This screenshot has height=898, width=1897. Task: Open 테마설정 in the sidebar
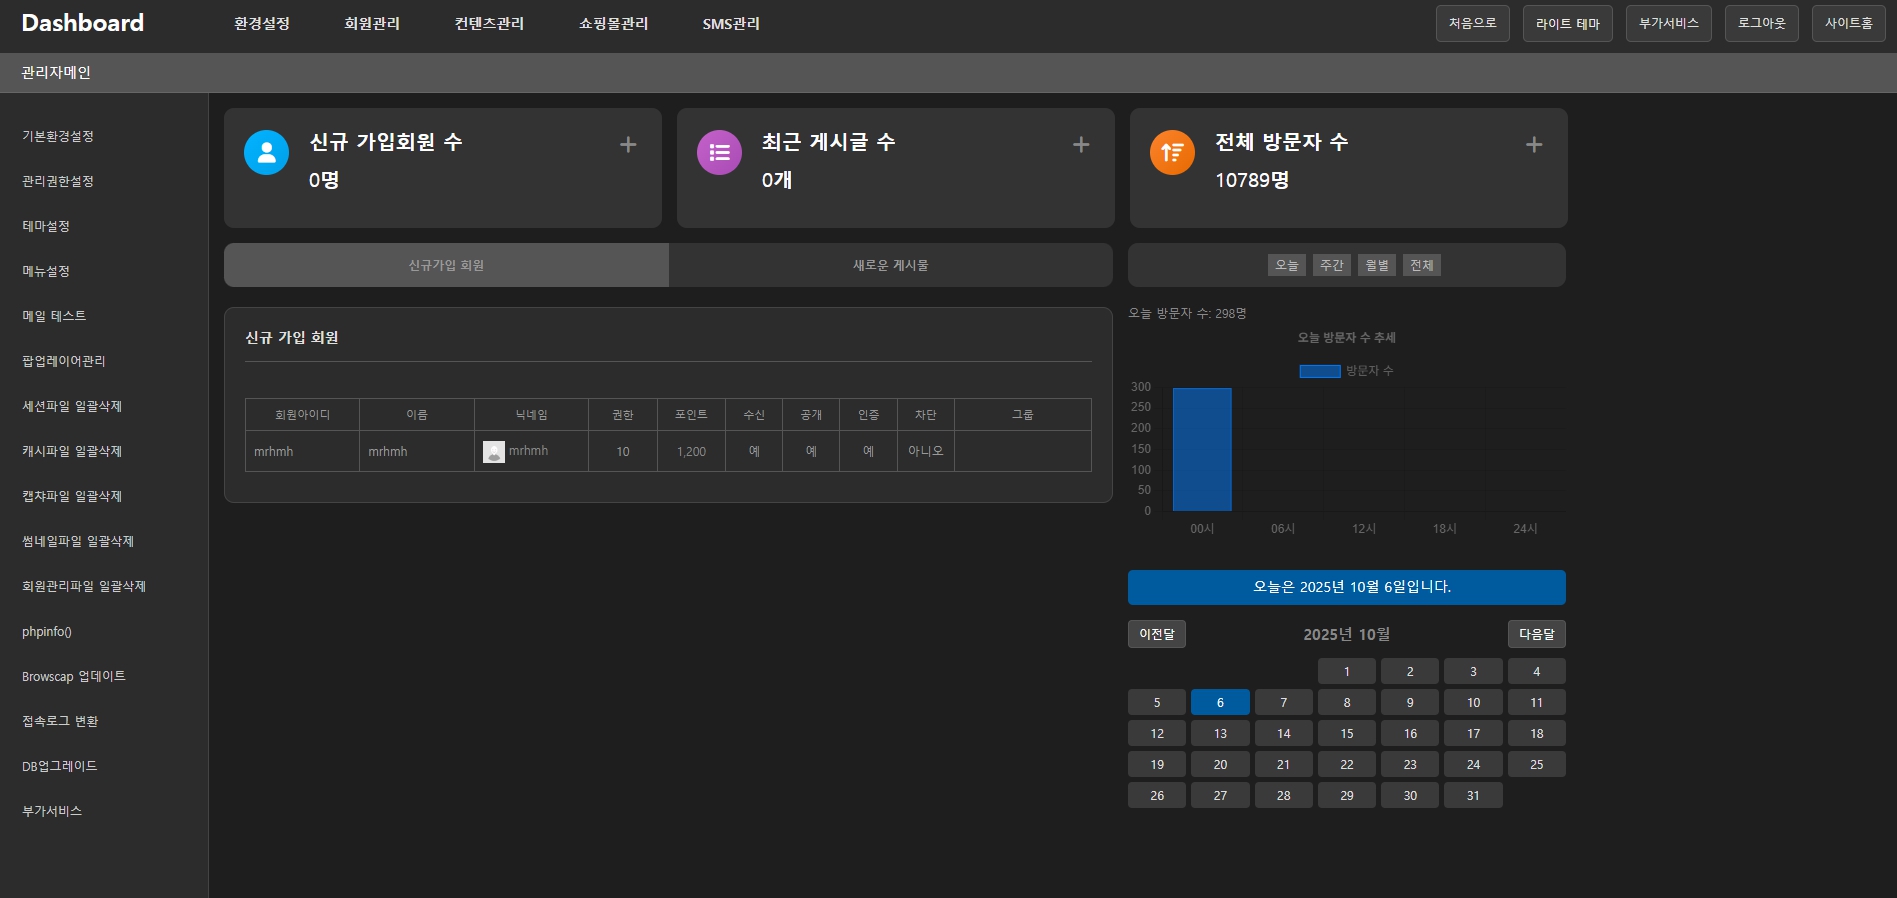point(46,226)
